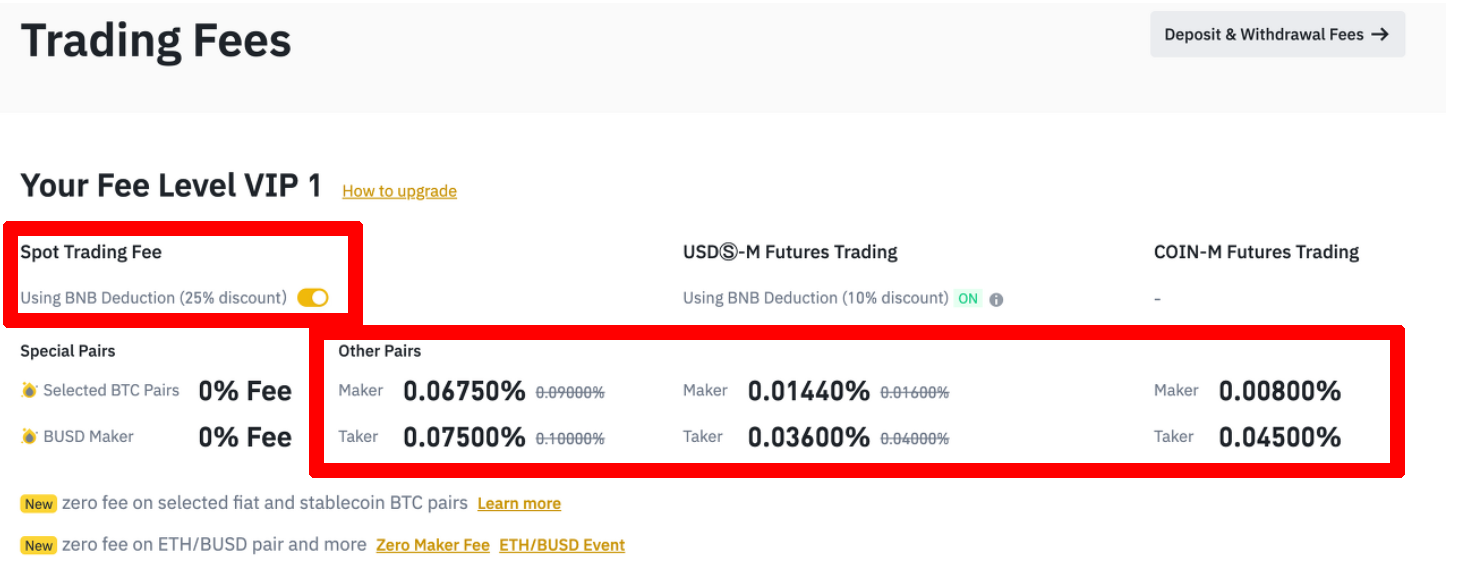Click the 0% Fee value for Selected BTC Pairs
The width and height of the screenshot is (1462, 578).
pyautogui.click(x=245, y=391)
